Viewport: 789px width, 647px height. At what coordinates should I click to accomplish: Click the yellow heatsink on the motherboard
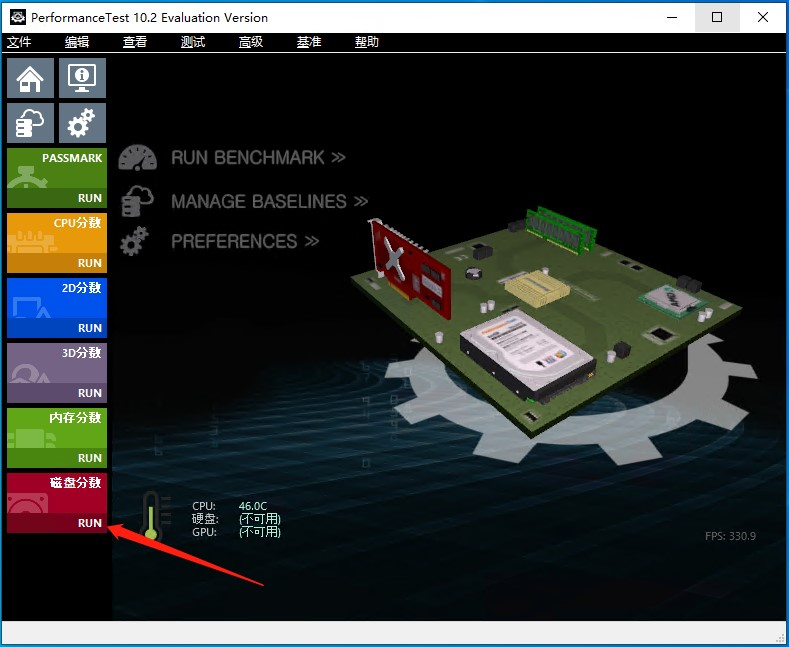tap(537, 287)
